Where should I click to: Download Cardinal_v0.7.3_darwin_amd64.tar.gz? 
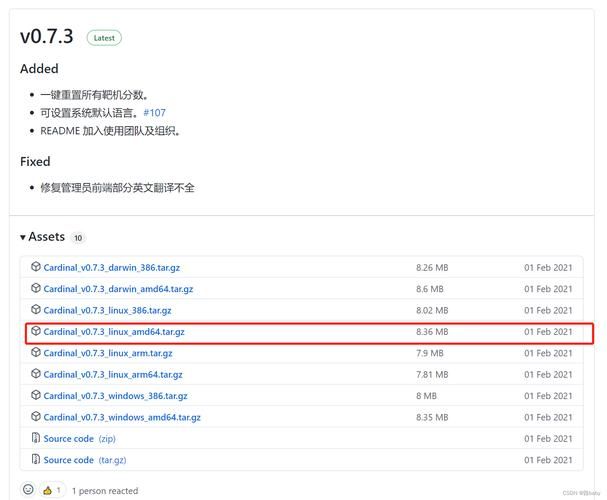118,289
